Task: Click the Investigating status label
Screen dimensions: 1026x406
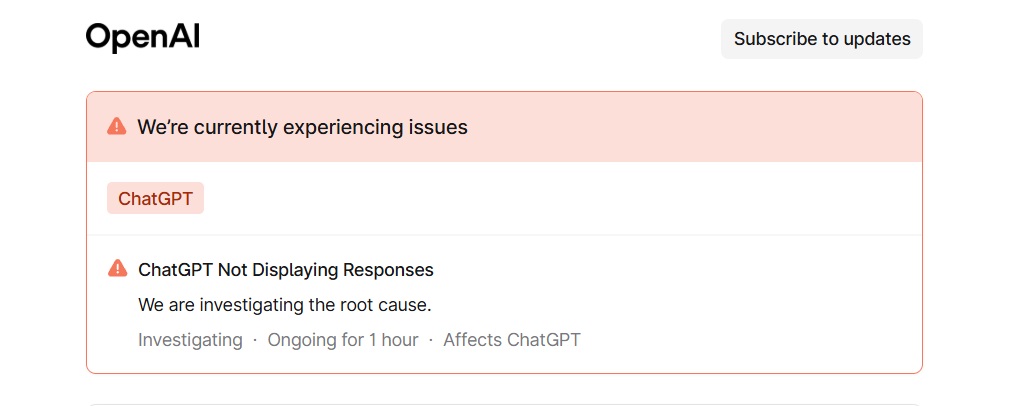Action: click(190, 340)
